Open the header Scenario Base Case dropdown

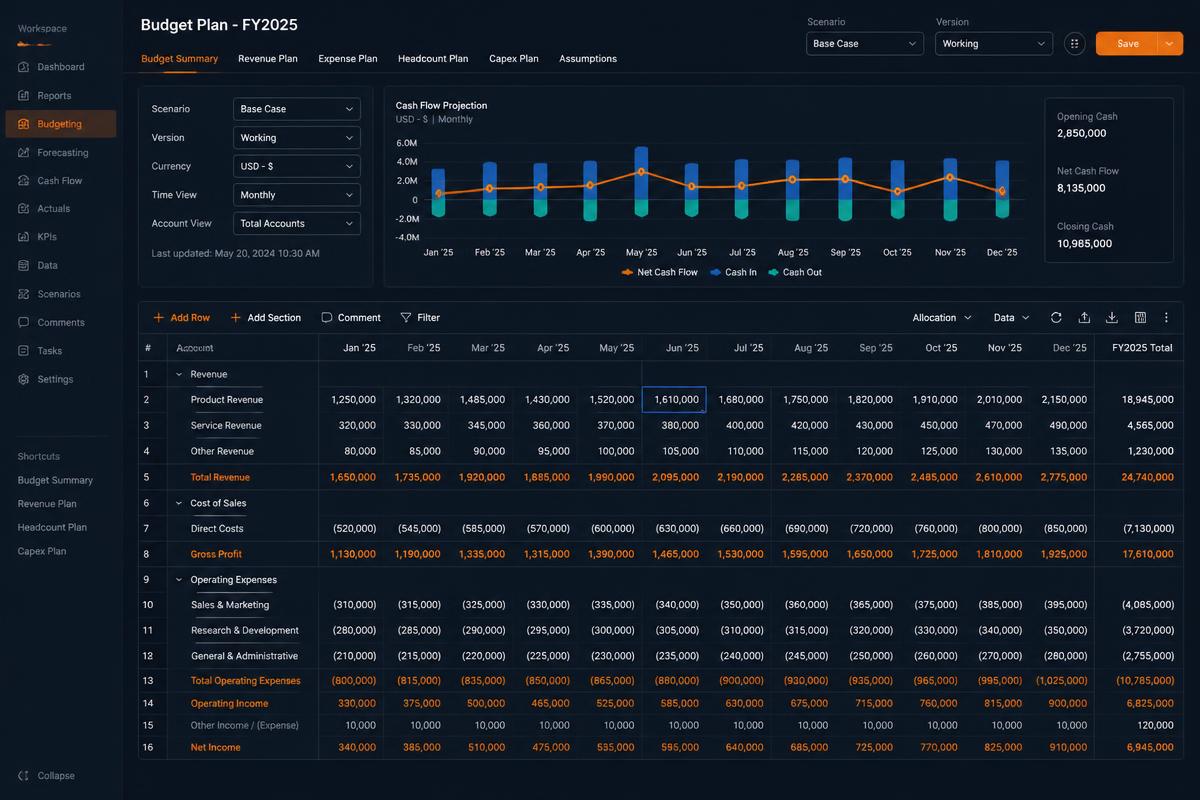[865, 44]
